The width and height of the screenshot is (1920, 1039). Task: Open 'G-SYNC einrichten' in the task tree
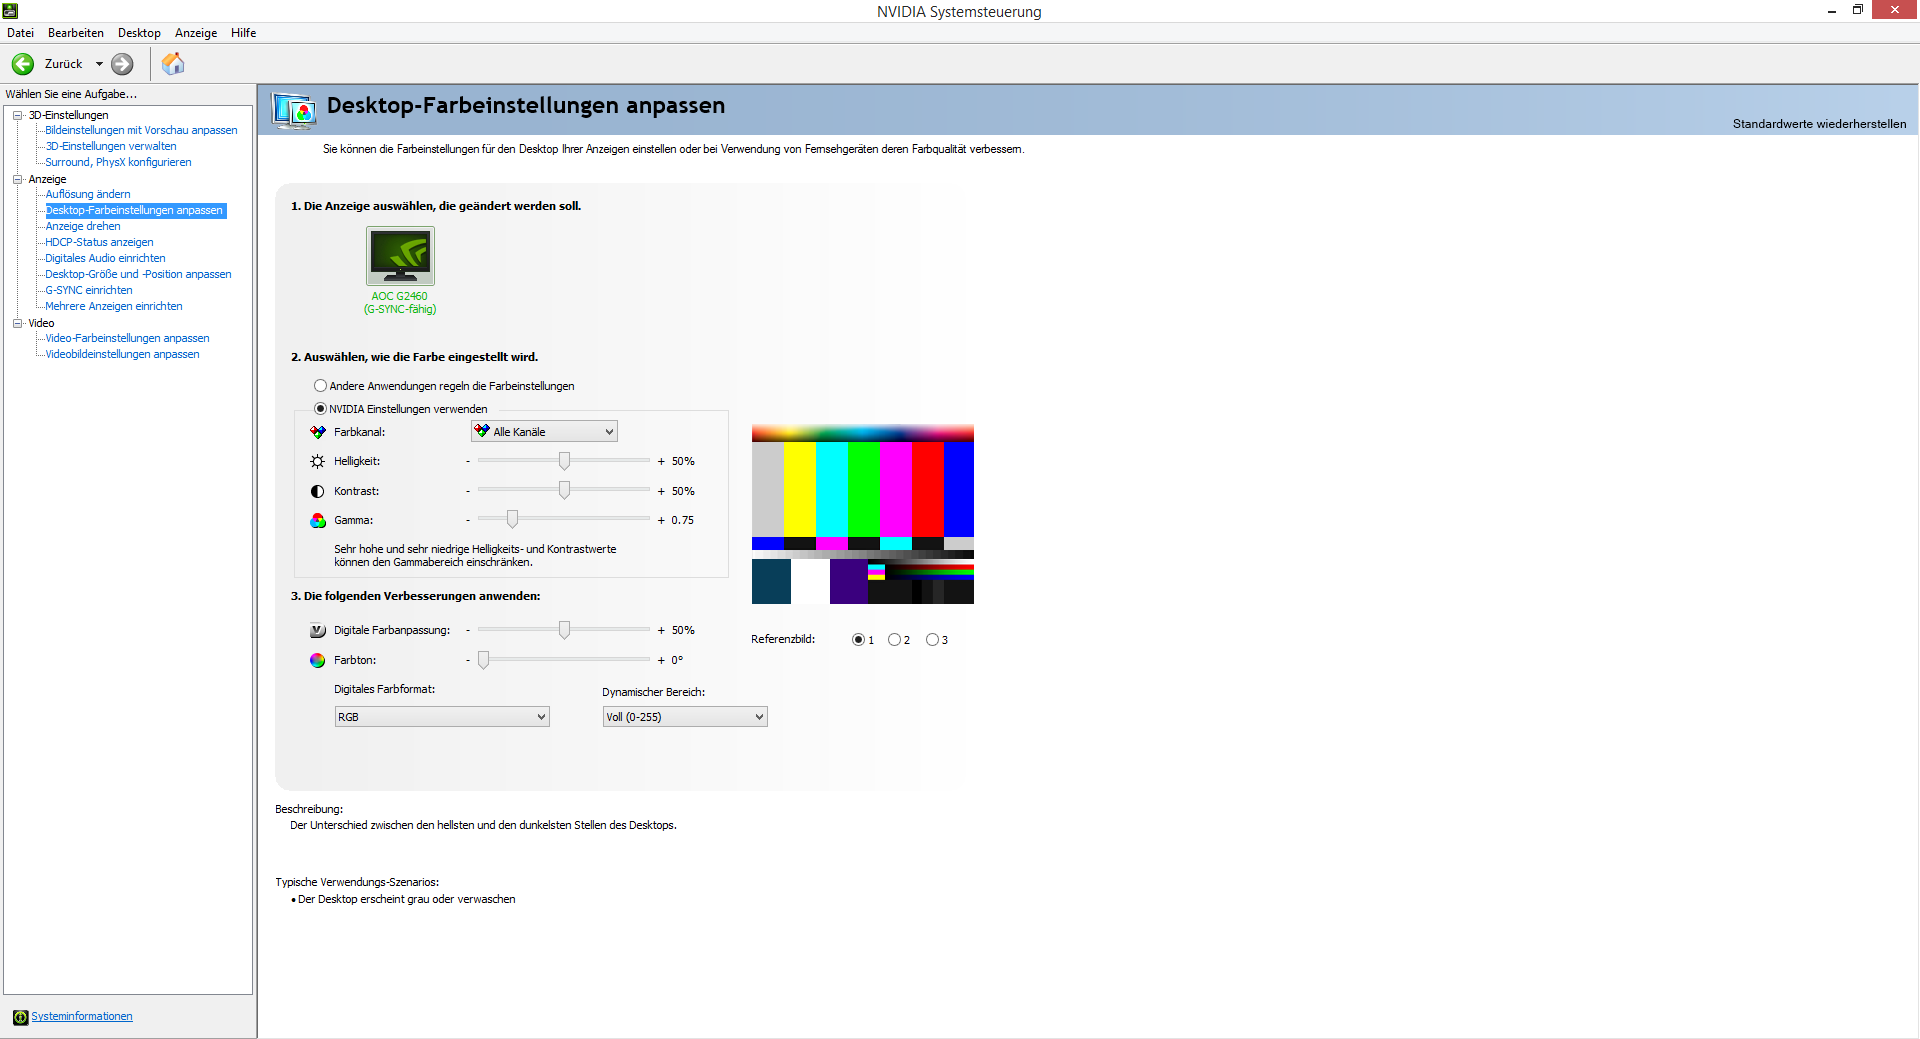[89, 290]
